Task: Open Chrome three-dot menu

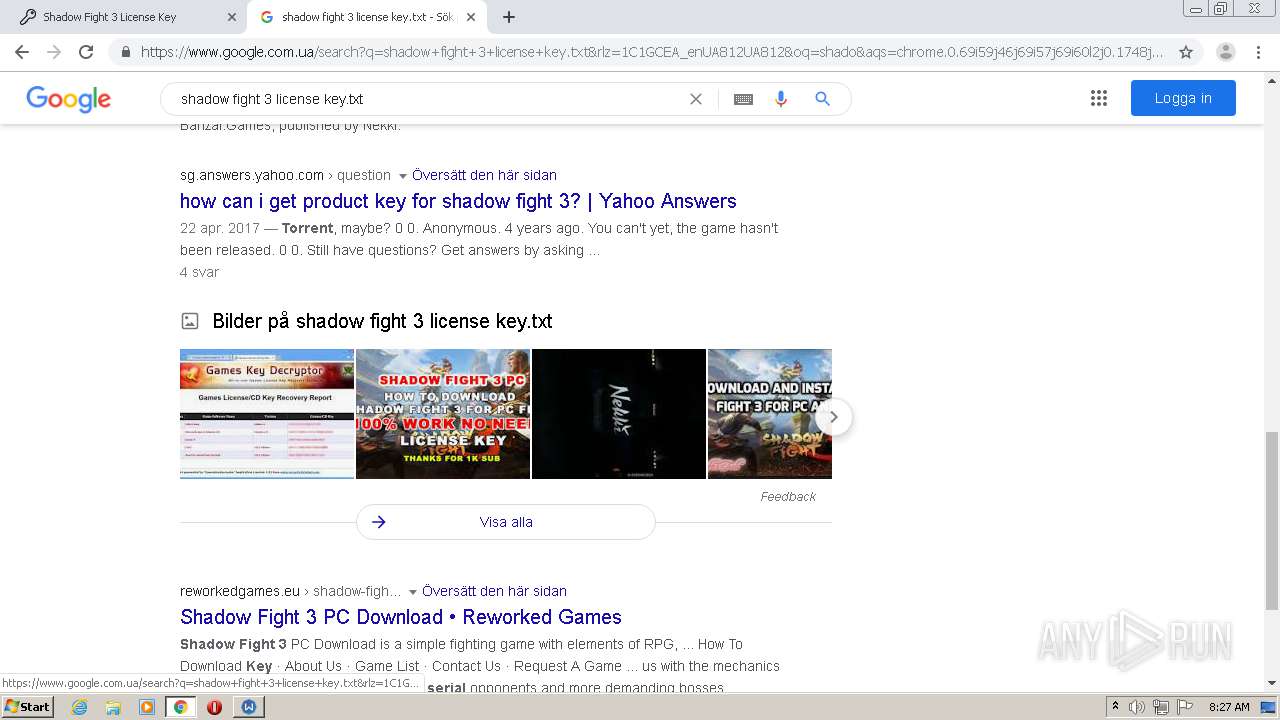Action: [x=1258, y=52]
